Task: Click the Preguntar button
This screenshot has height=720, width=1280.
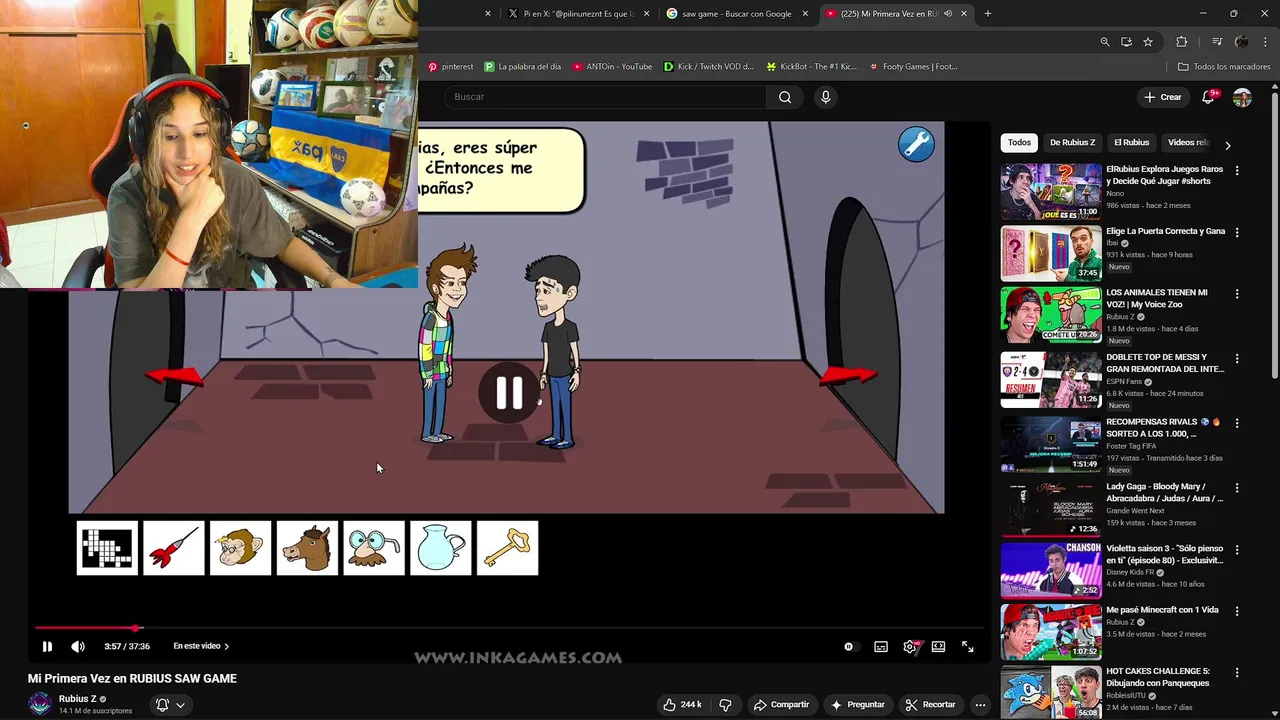Action: point(858,704)
